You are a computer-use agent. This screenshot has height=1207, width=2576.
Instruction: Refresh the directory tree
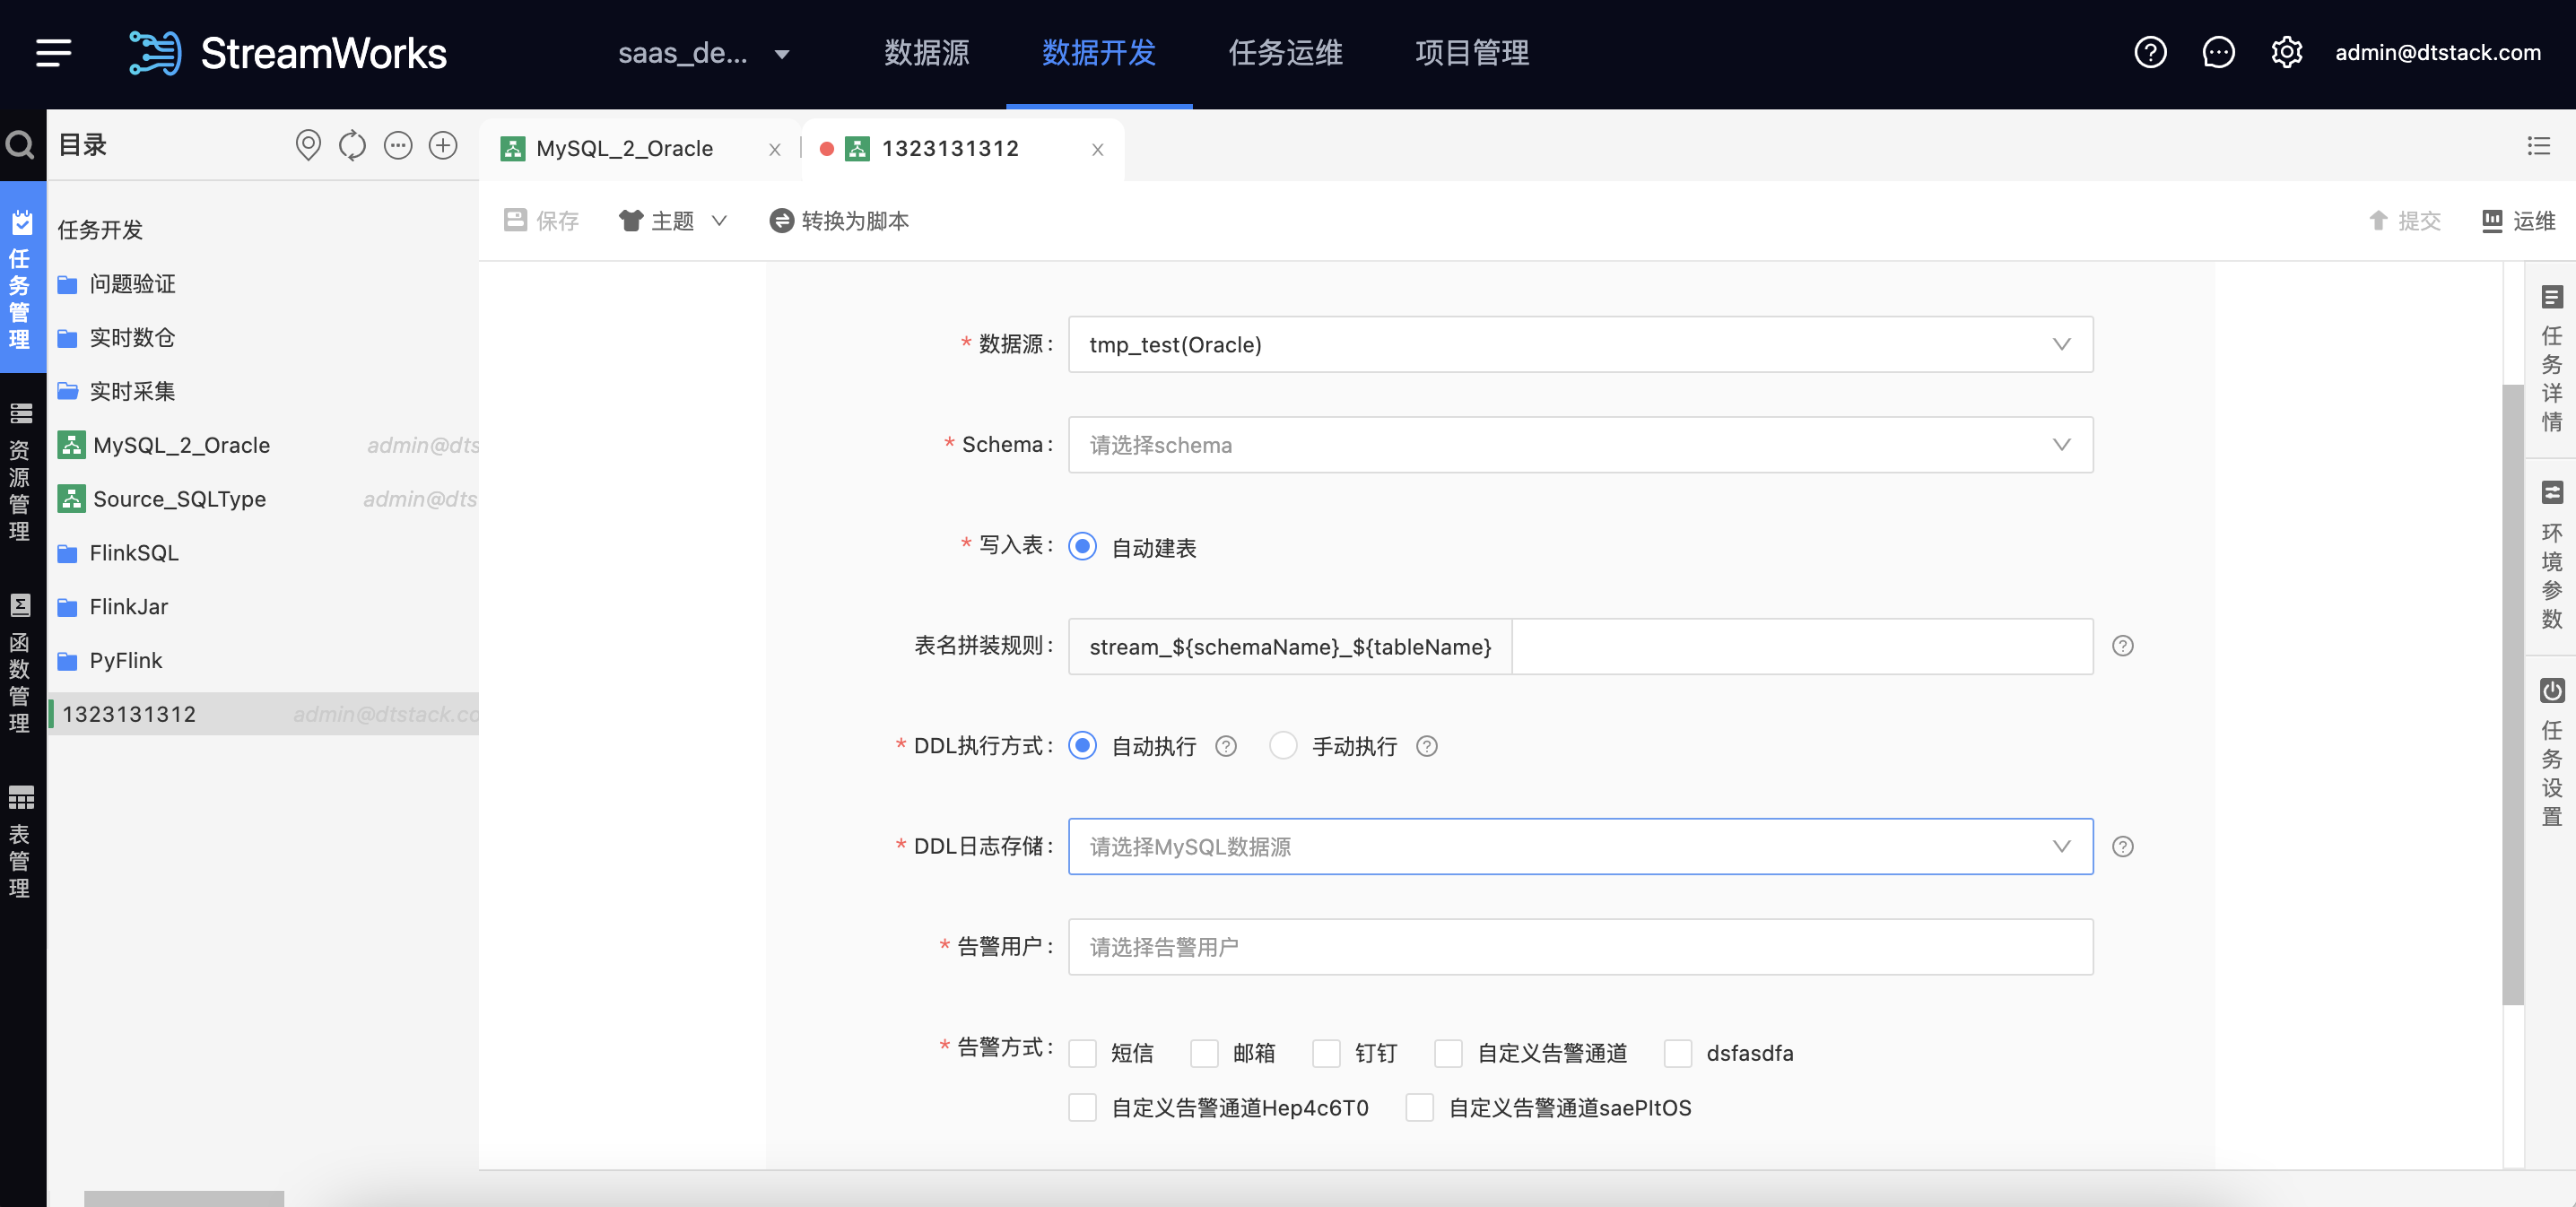click(352, 145)
